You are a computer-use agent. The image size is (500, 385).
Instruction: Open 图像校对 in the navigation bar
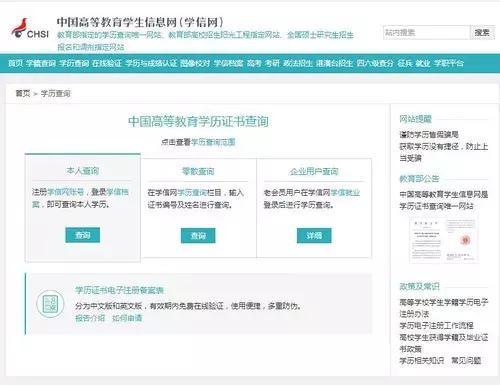point(195,63)
